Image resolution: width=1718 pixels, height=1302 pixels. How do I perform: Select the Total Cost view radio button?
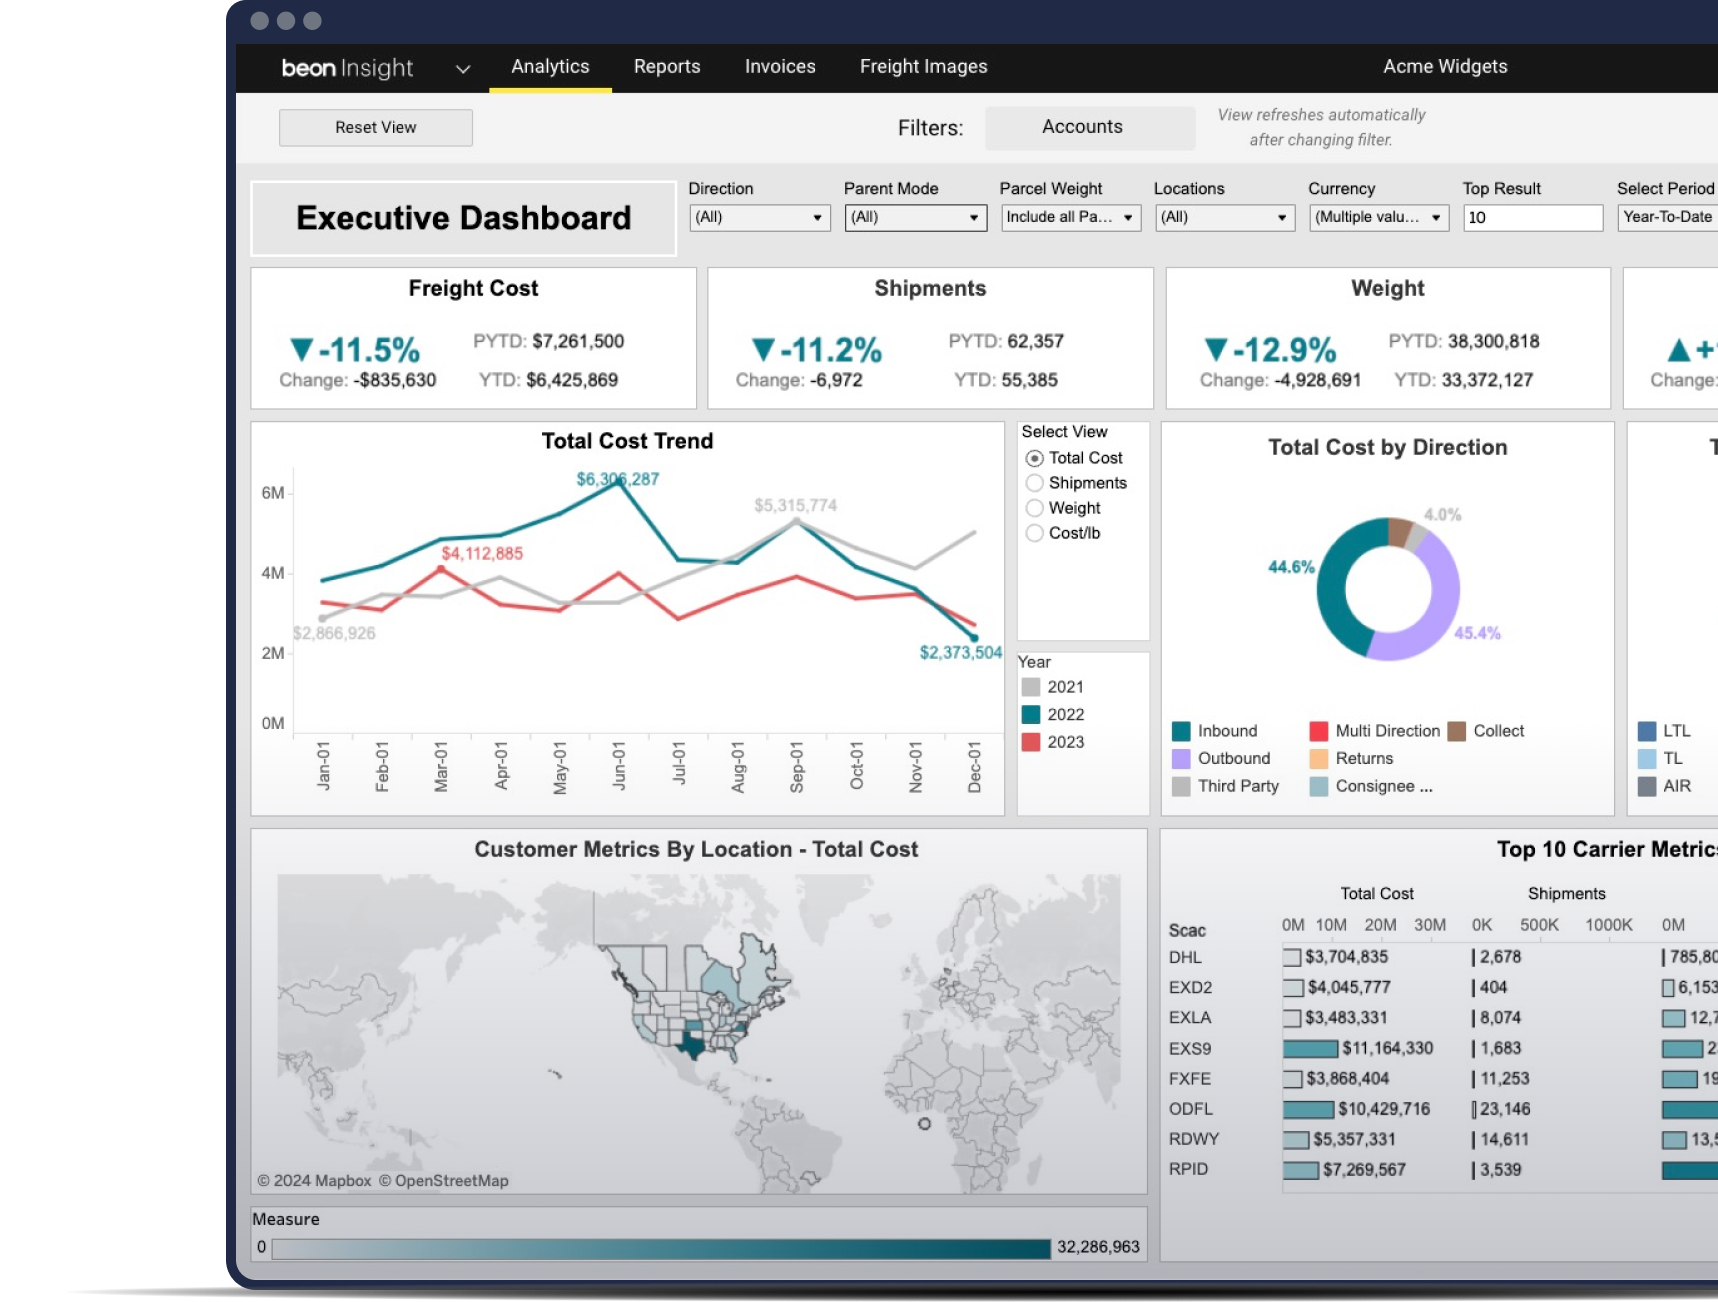click(x=1035, y=458)
